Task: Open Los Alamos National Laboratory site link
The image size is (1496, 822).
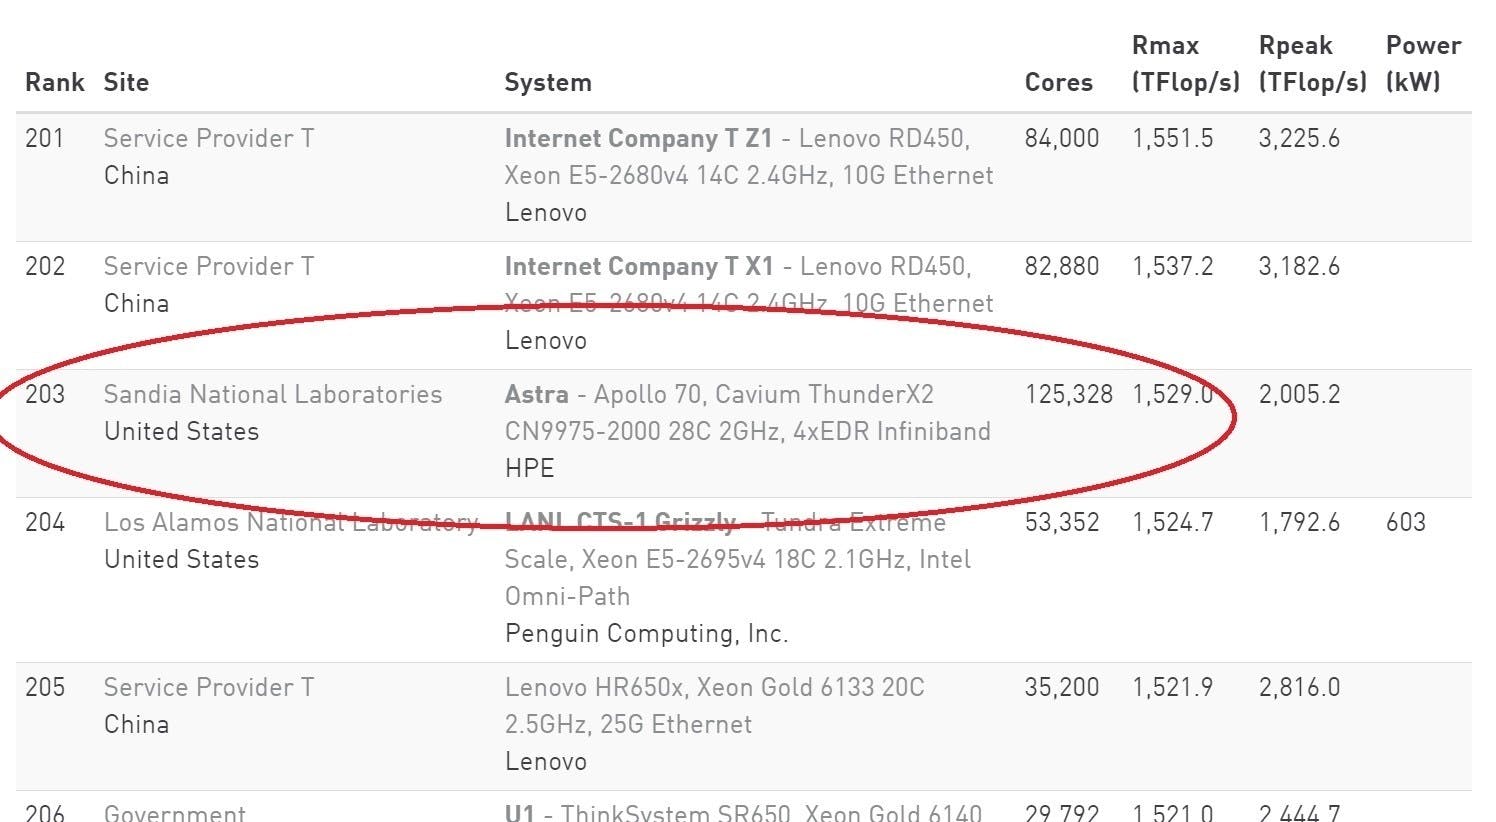Action: coord(291,522)
